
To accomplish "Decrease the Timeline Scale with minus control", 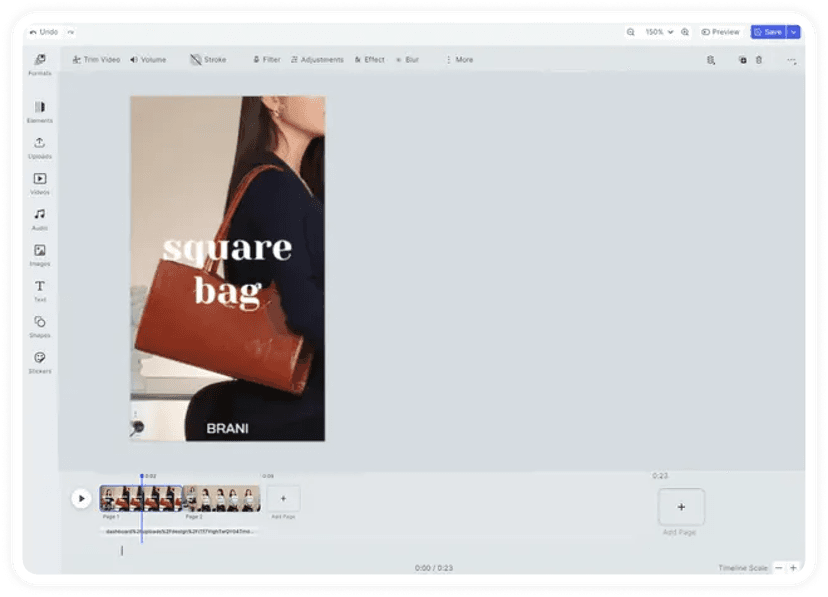I will (779, 565).
